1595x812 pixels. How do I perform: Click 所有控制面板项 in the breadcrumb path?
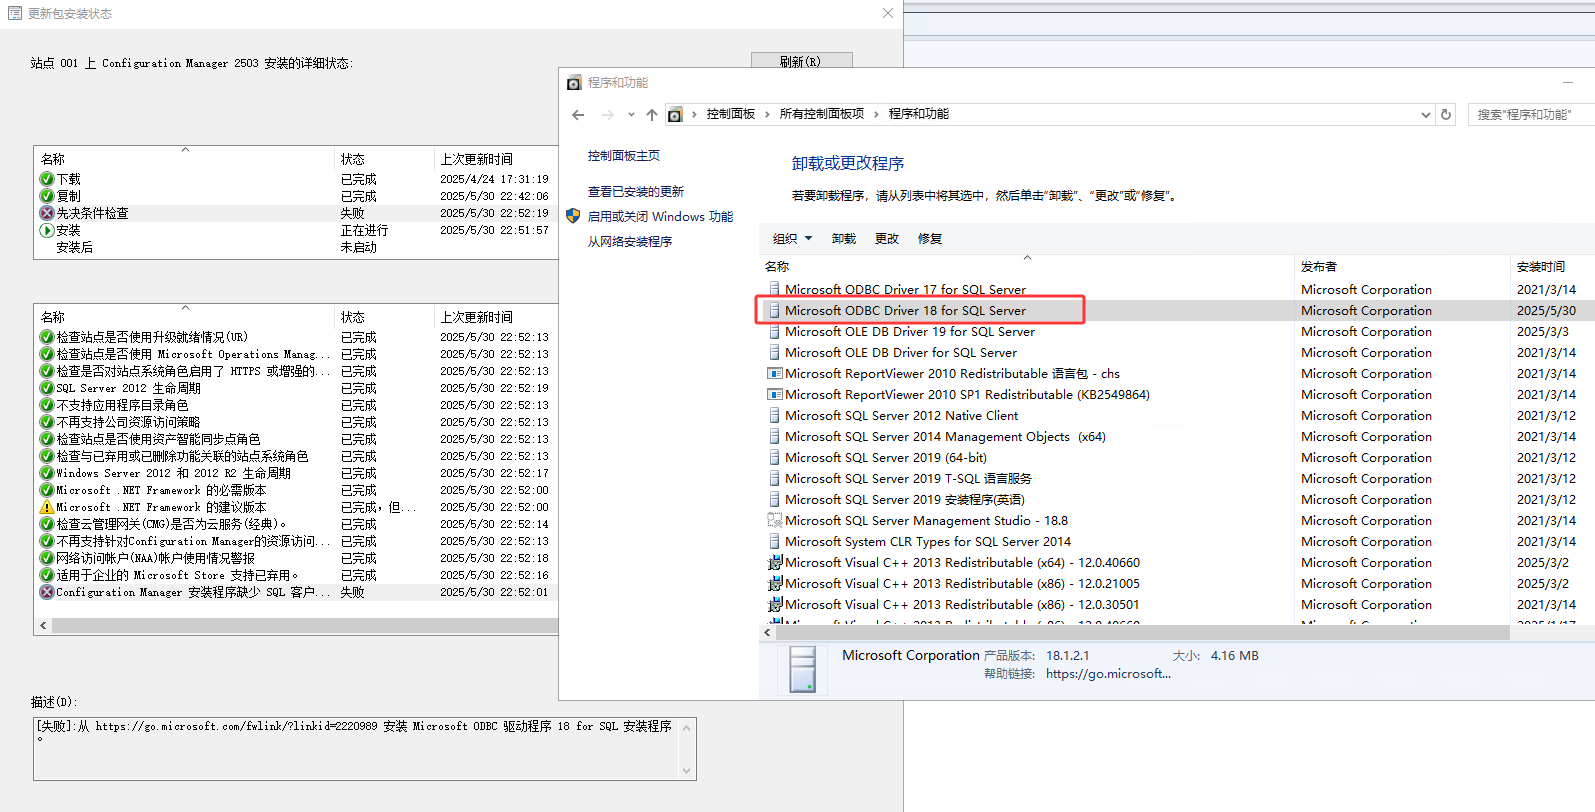click(x=821, y=114)
